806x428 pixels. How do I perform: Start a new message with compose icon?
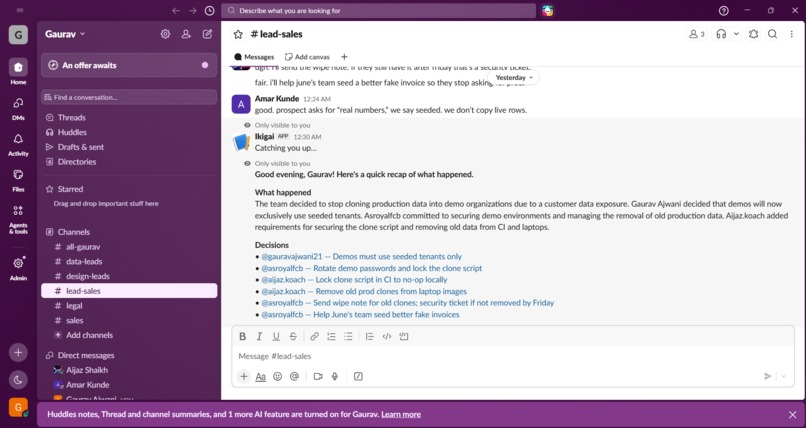point(207,34)
